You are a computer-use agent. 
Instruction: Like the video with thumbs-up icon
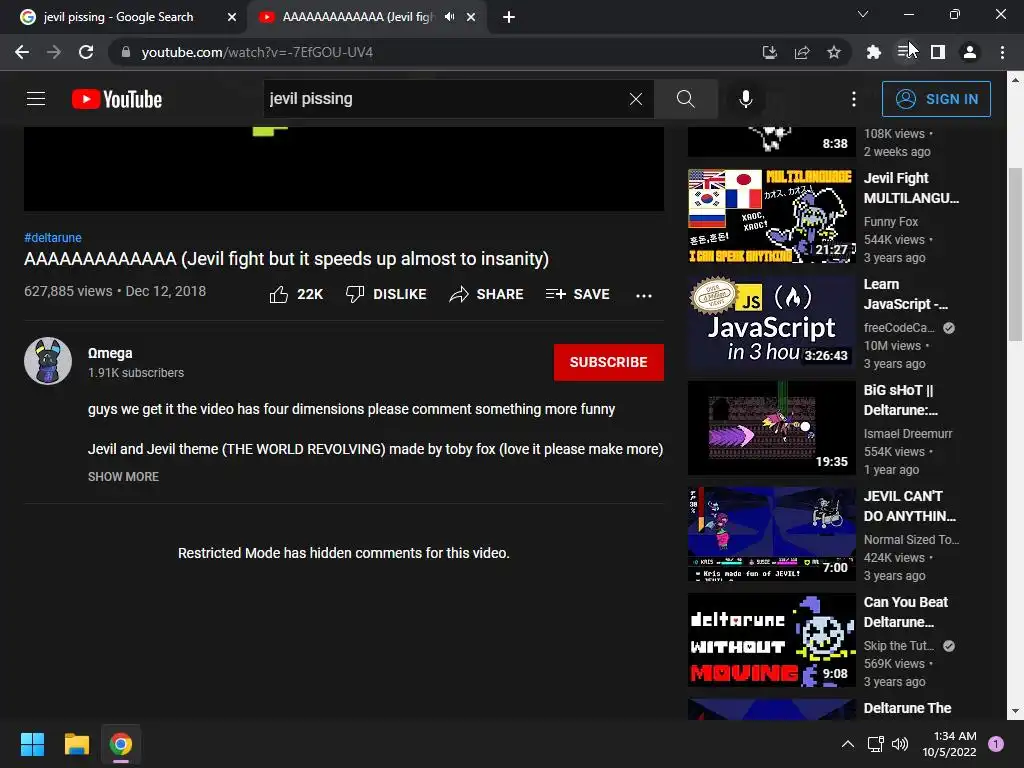coord(279,295)
